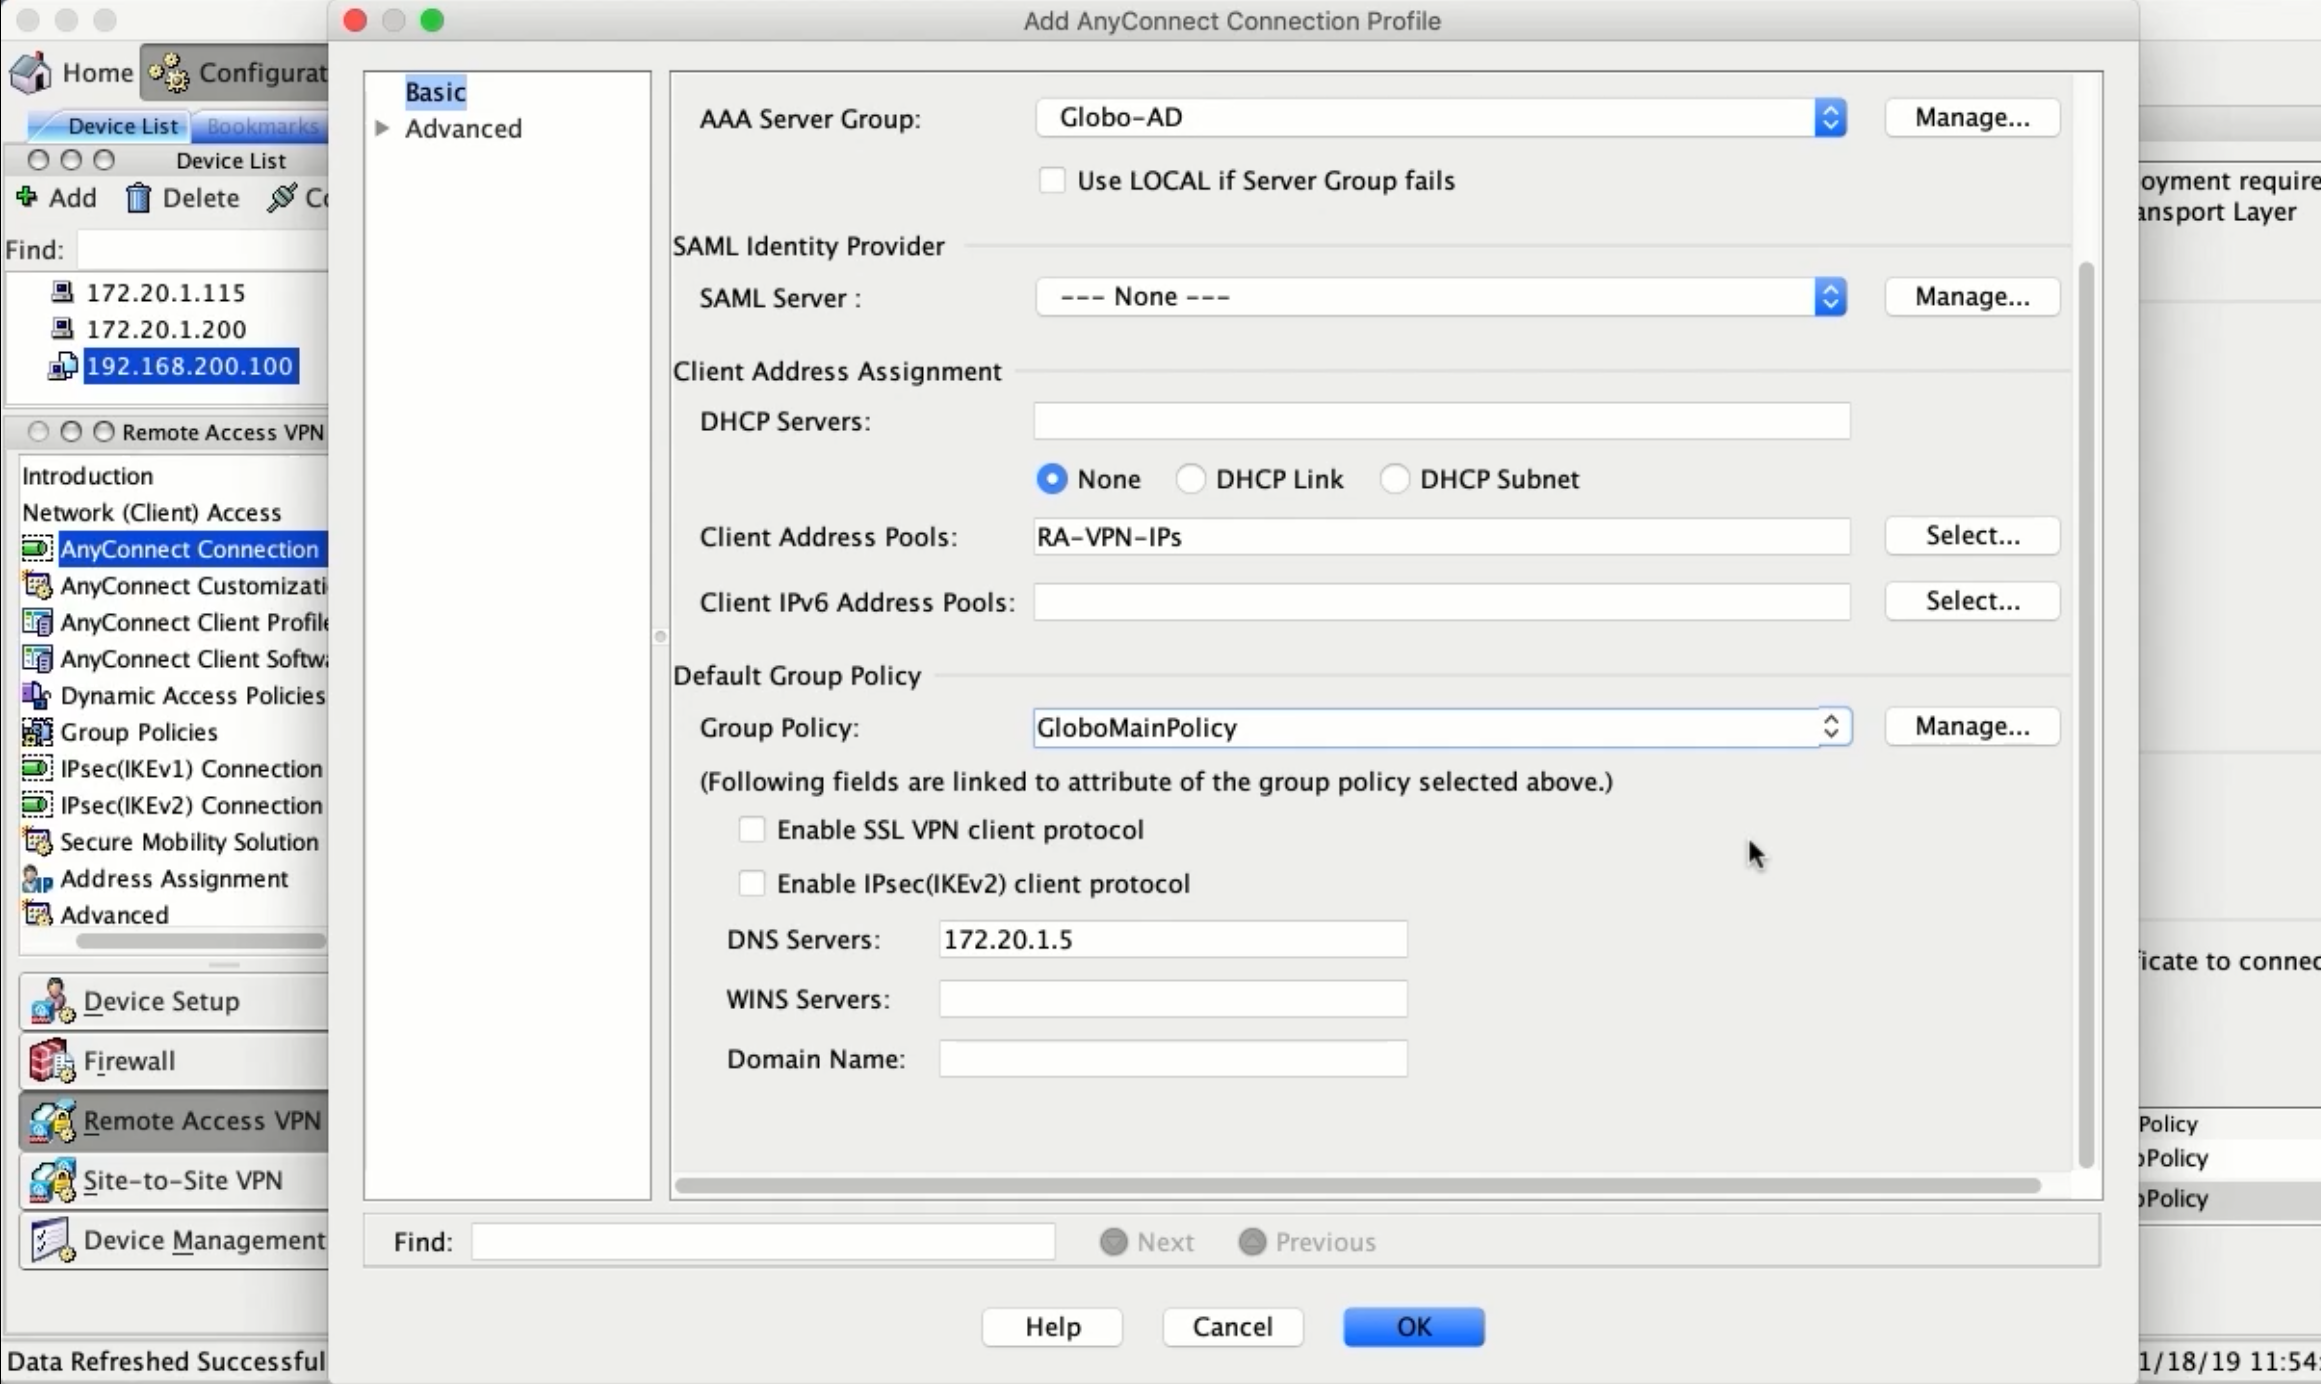Click the Next find button

(1147, 1242)
